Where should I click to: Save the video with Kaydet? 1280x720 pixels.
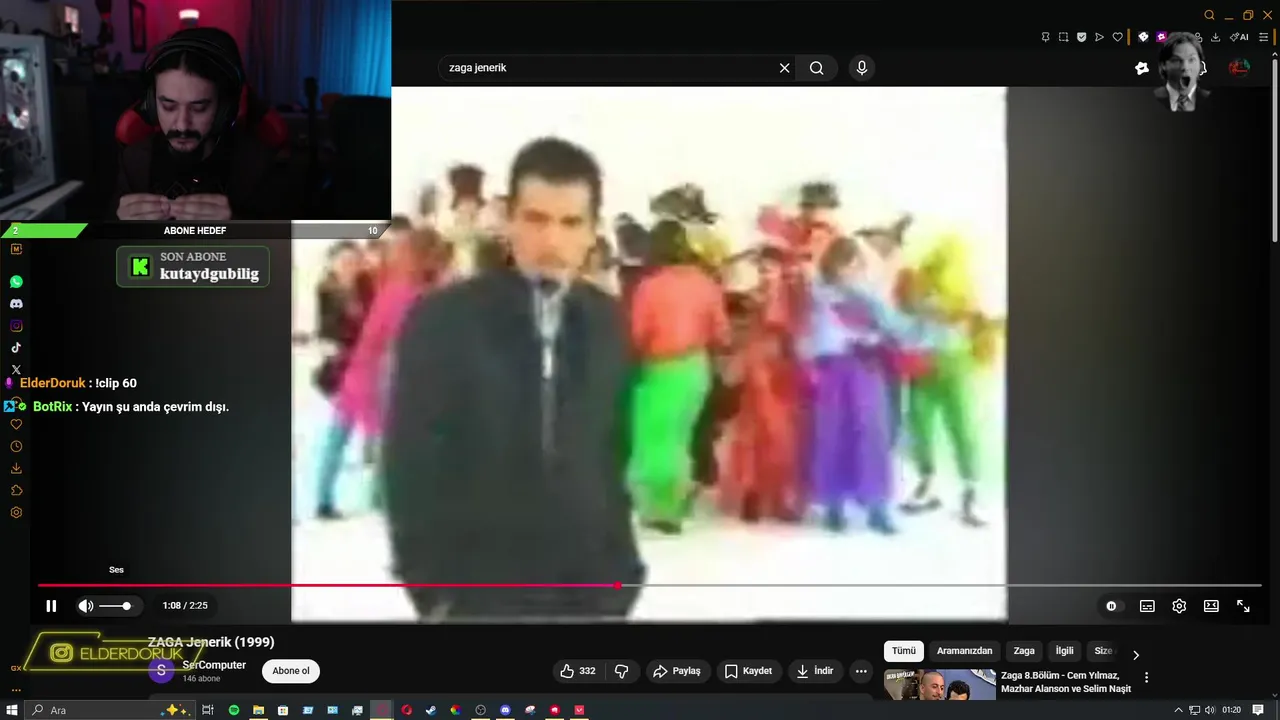click(x=749, y=671)
